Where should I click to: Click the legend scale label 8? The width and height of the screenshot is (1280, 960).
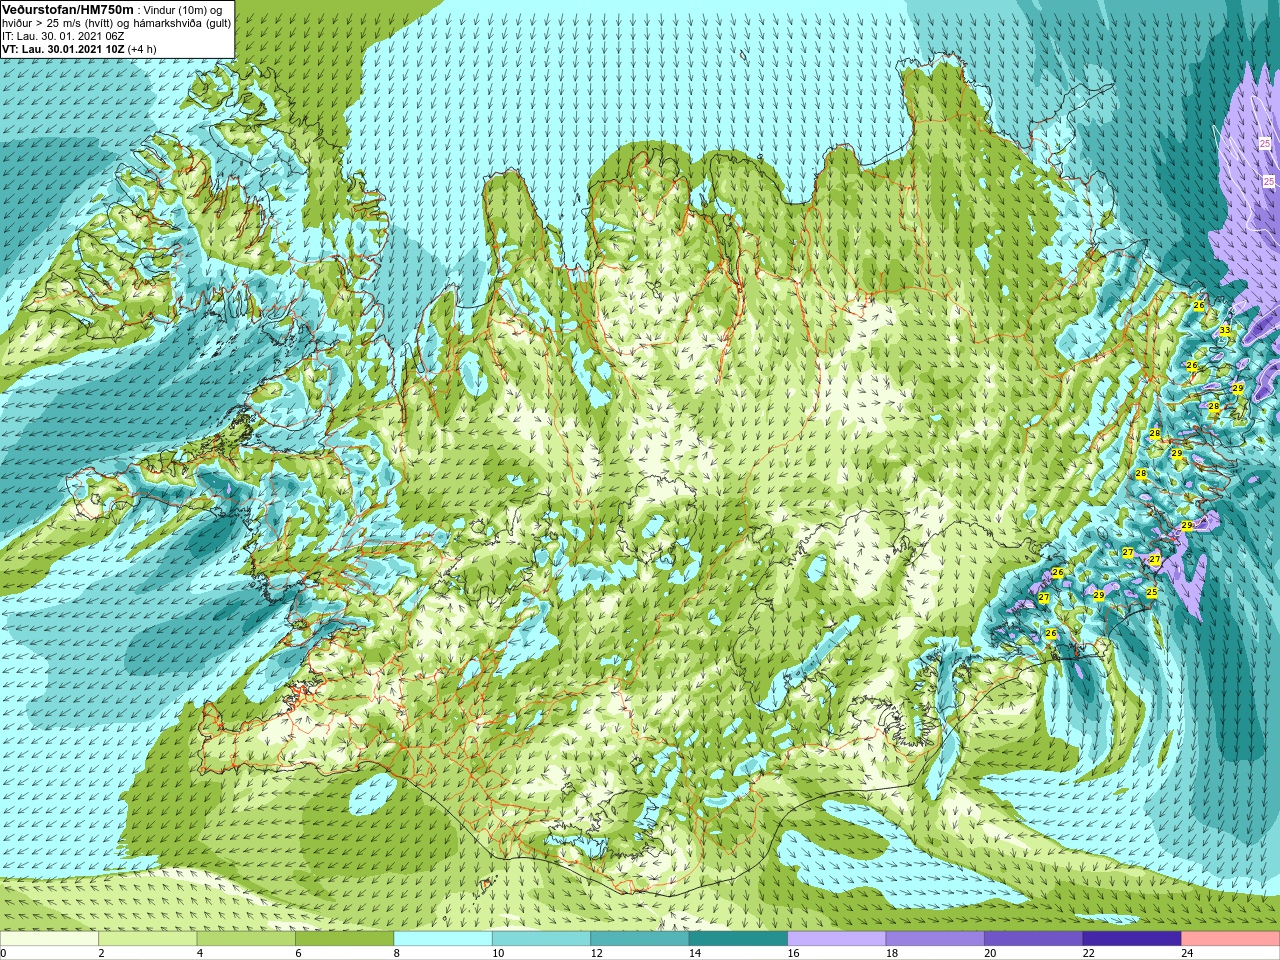point(397,954)
